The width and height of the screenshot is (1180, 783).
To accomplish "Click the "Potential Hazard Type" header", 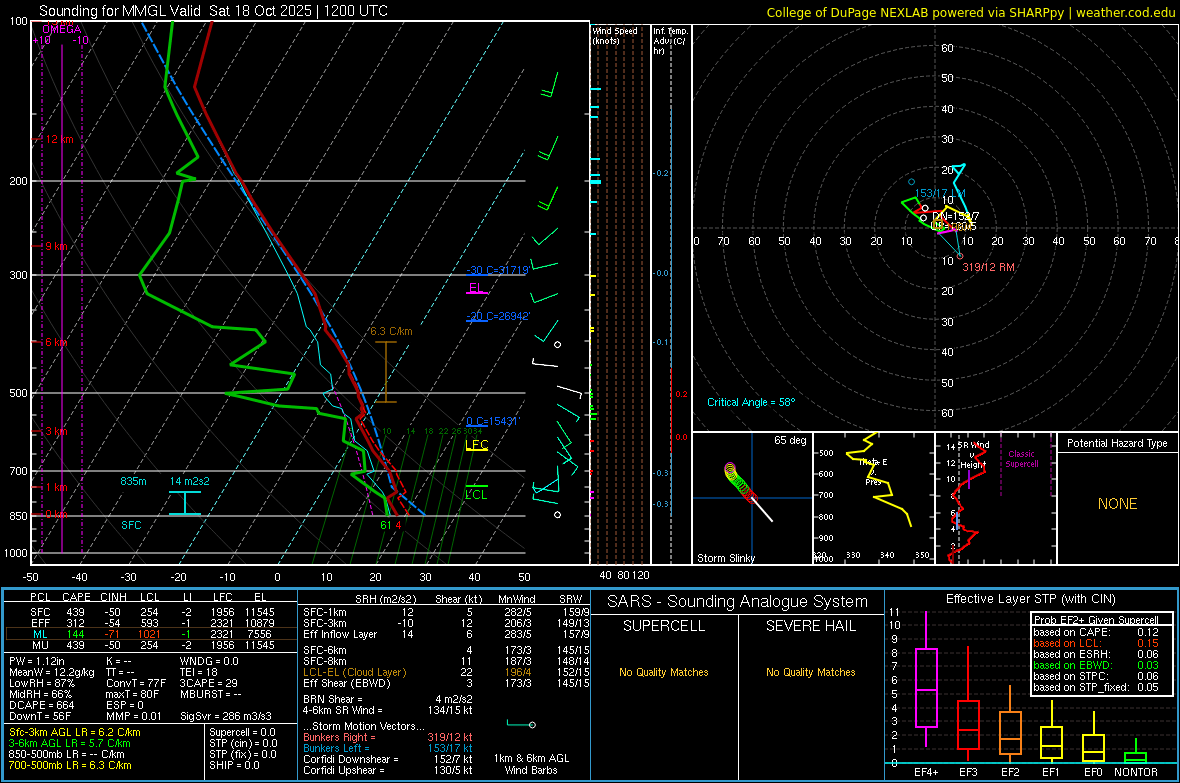I will click(1117, 443).
